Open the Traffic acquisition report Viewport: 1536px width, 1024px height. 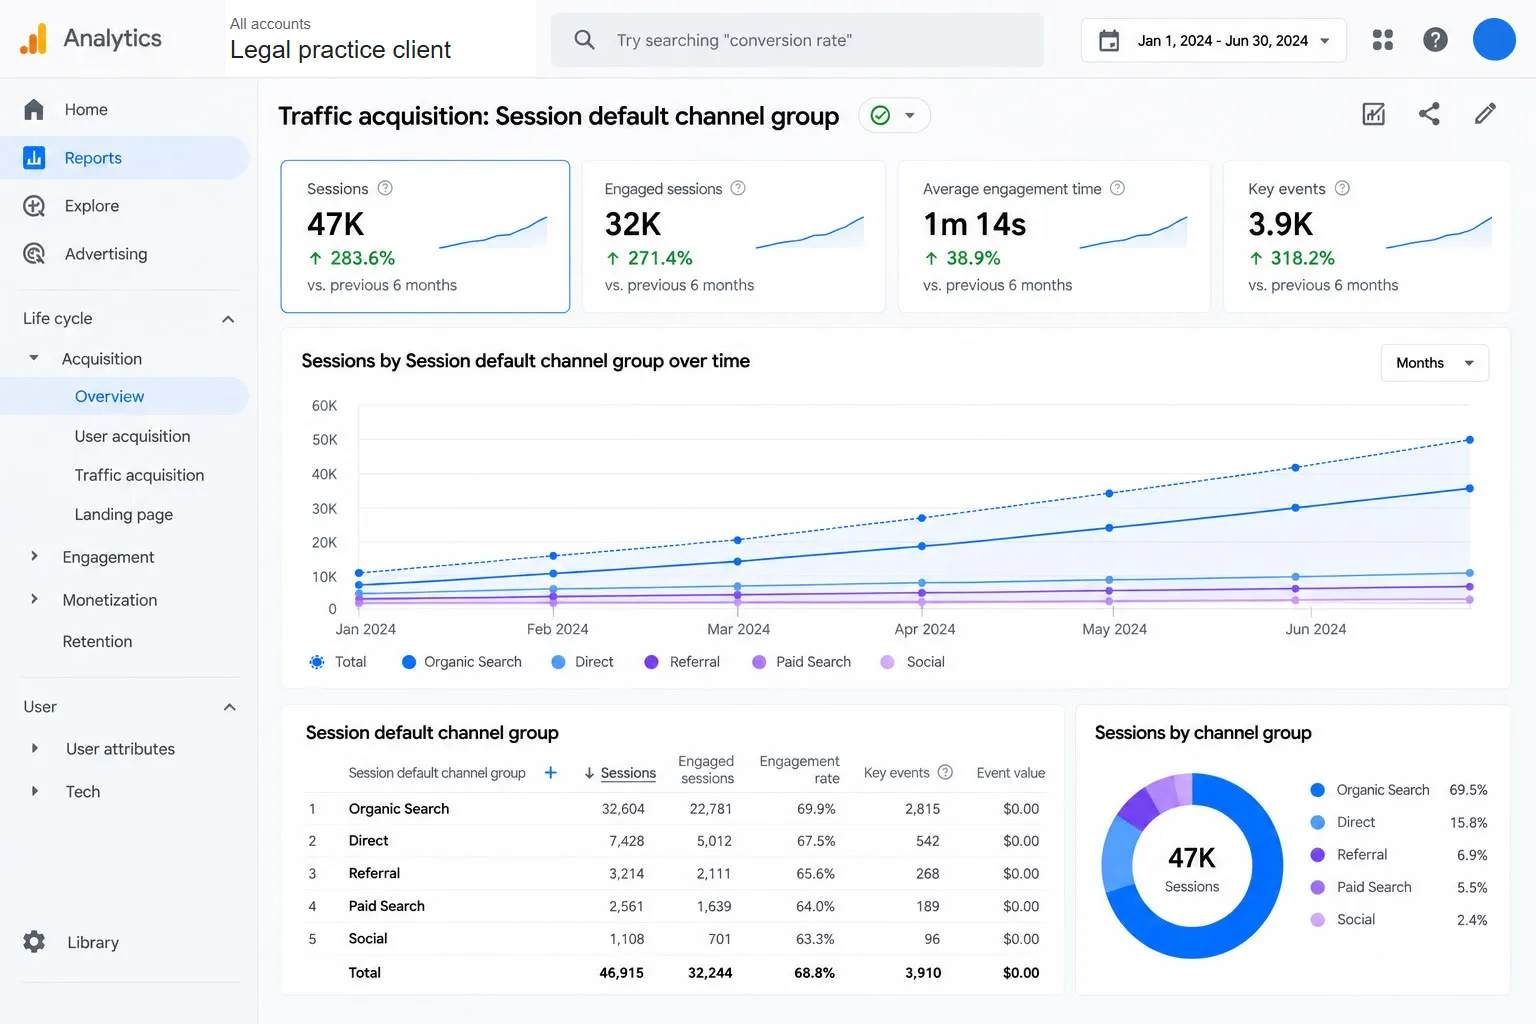pyautogui.click(x=139, y=475)
